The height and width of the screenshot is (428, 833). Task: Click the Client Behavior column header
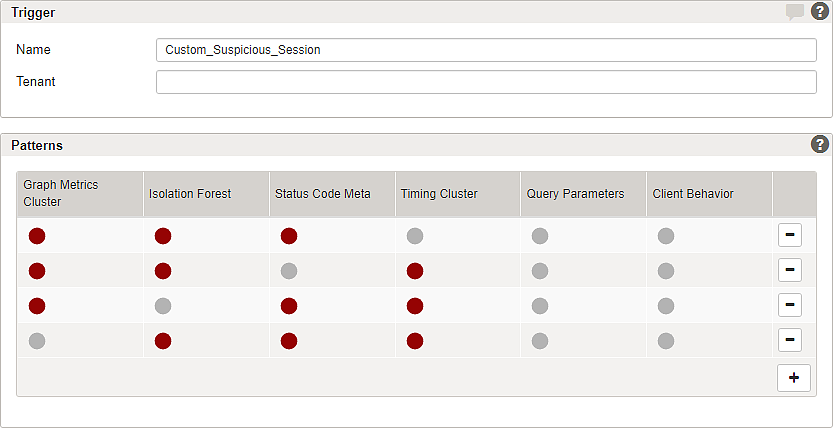[x=693, y=194]
